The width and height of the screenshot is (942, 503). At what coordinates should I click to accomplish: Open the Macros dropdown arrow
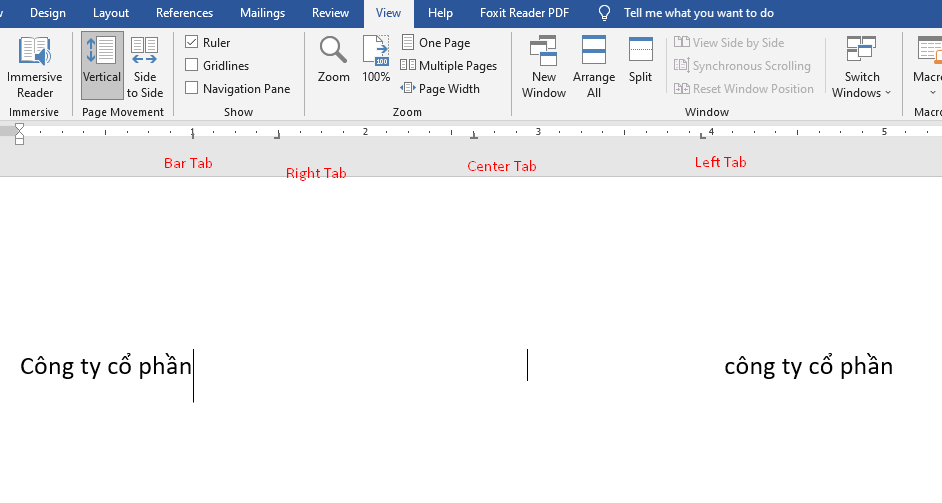[932, 93]
